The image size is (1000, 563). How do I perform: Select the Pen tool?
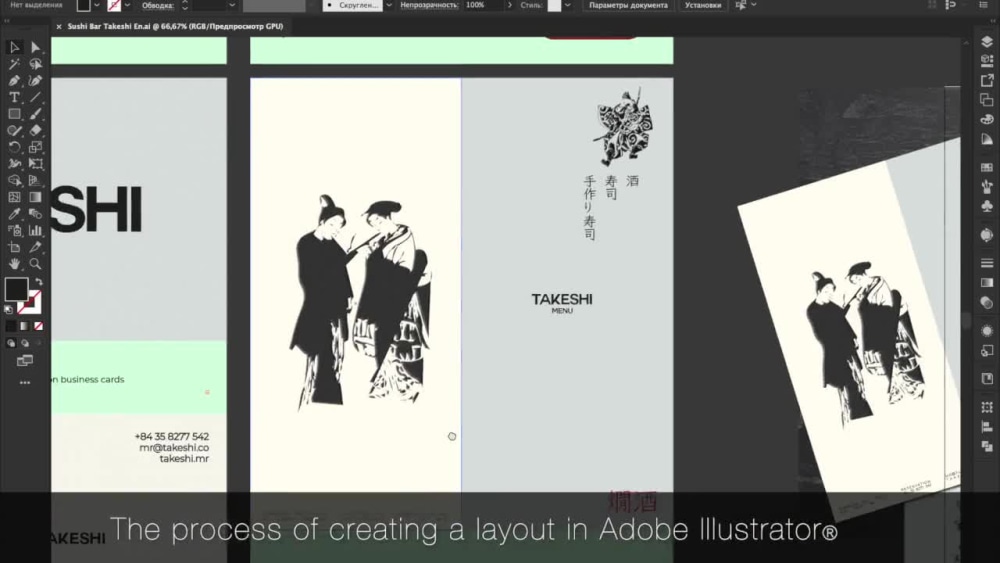click(15, 80)
